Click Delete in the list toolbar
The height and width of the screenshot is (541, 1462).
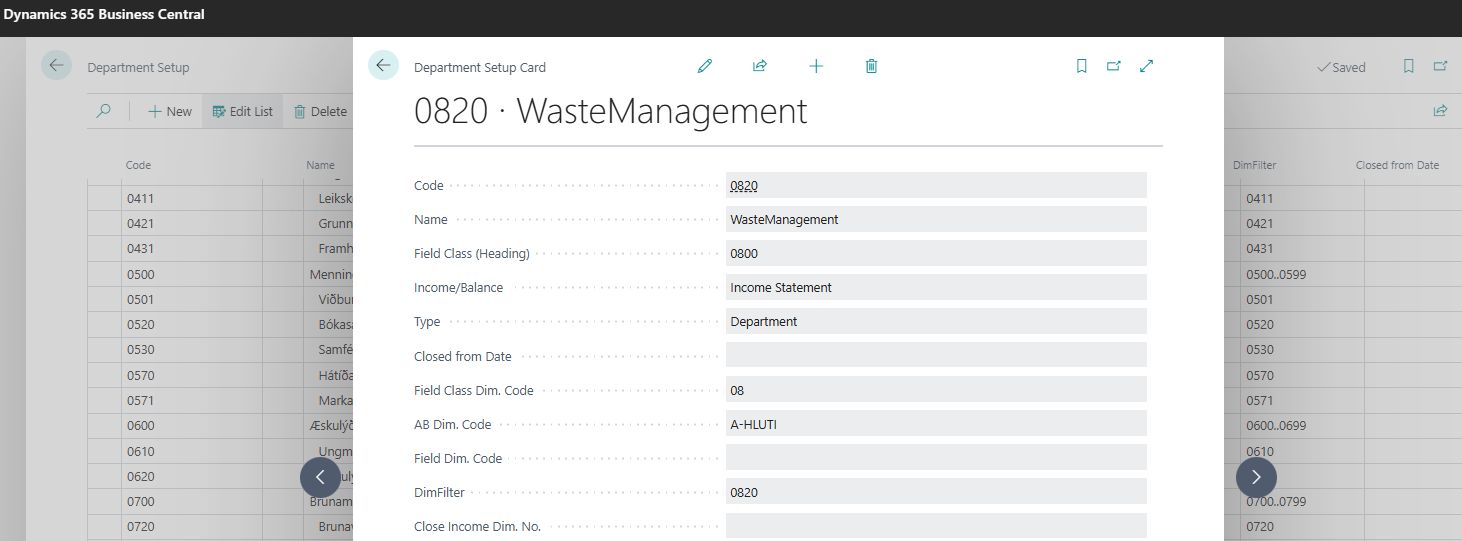[x=320, y=111]
